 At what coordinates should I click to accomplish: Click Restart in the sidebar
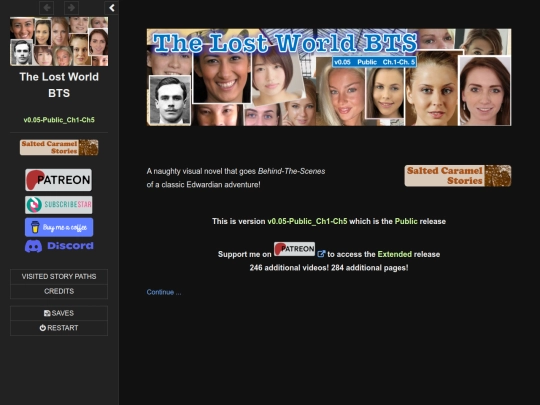pos(59,328)
